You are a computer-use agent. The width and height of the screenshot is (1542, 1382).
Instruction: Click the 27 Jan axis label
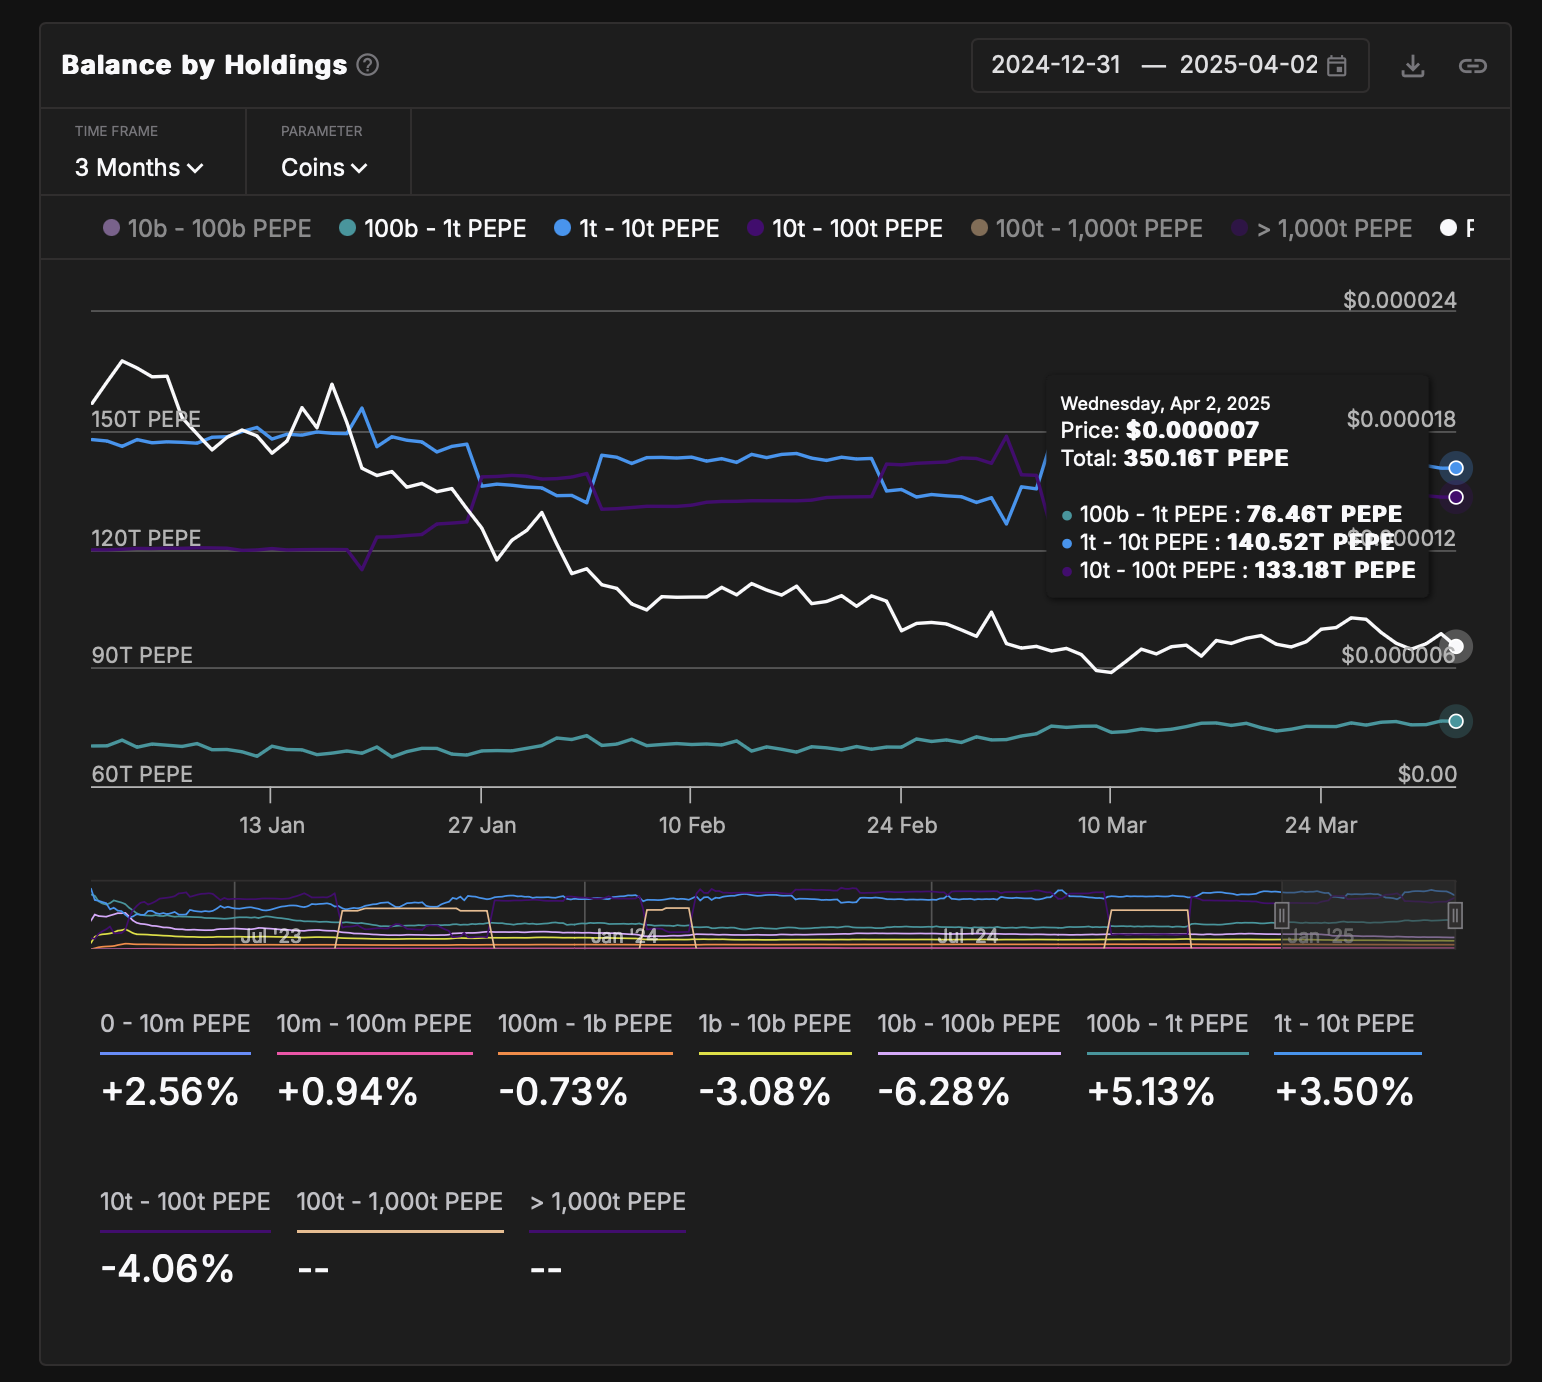[x=482, y=826]
